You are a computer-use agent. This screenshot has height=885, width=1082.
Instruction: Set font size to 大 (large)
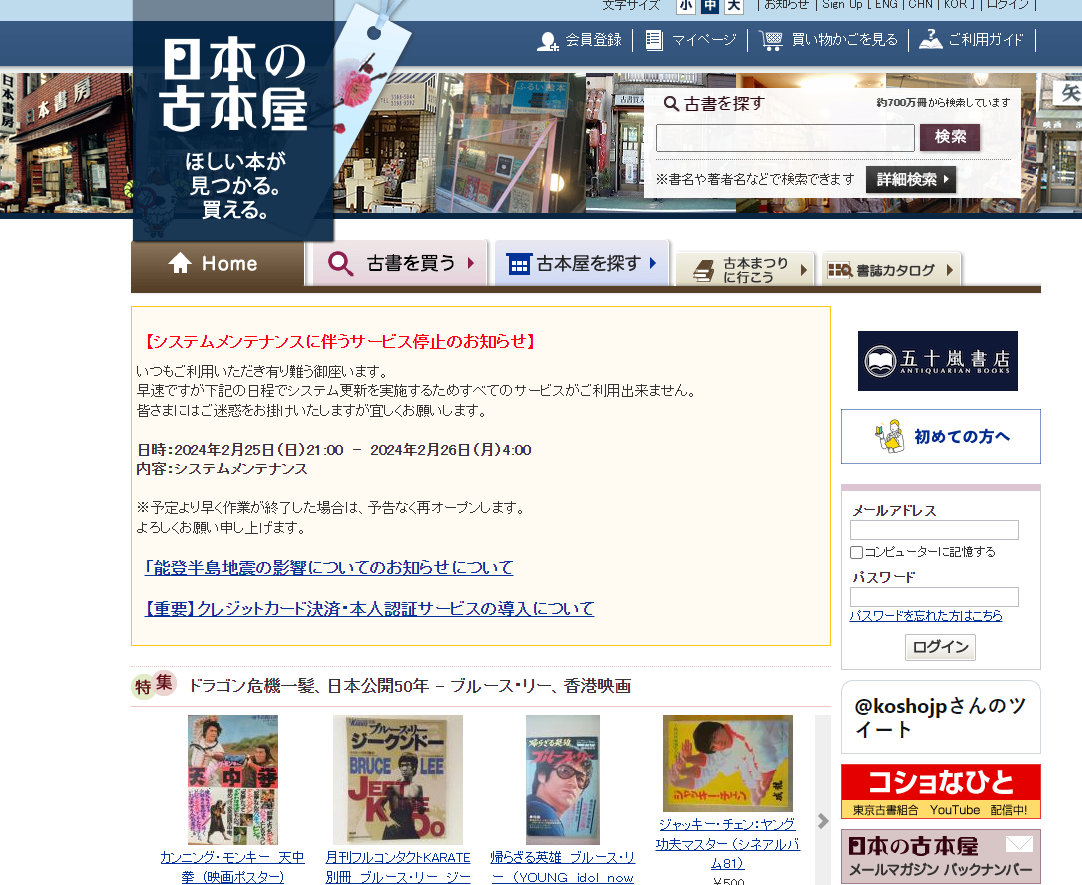coord(734,6)
